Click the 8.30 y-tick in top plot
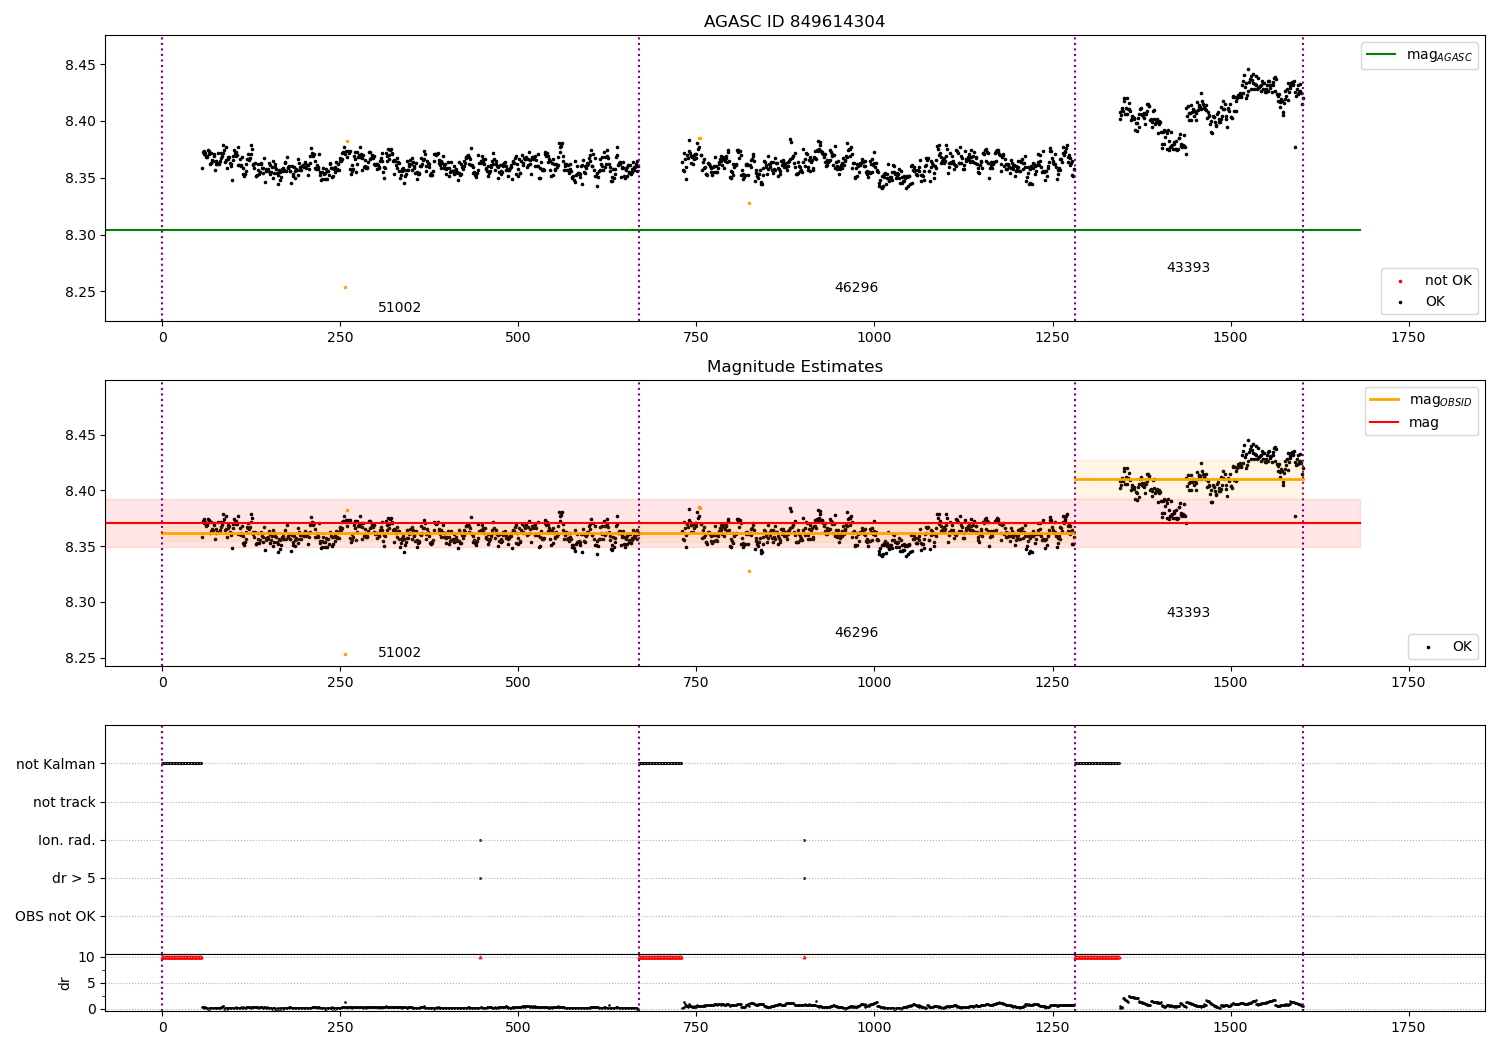 click(x=80, y=236)
